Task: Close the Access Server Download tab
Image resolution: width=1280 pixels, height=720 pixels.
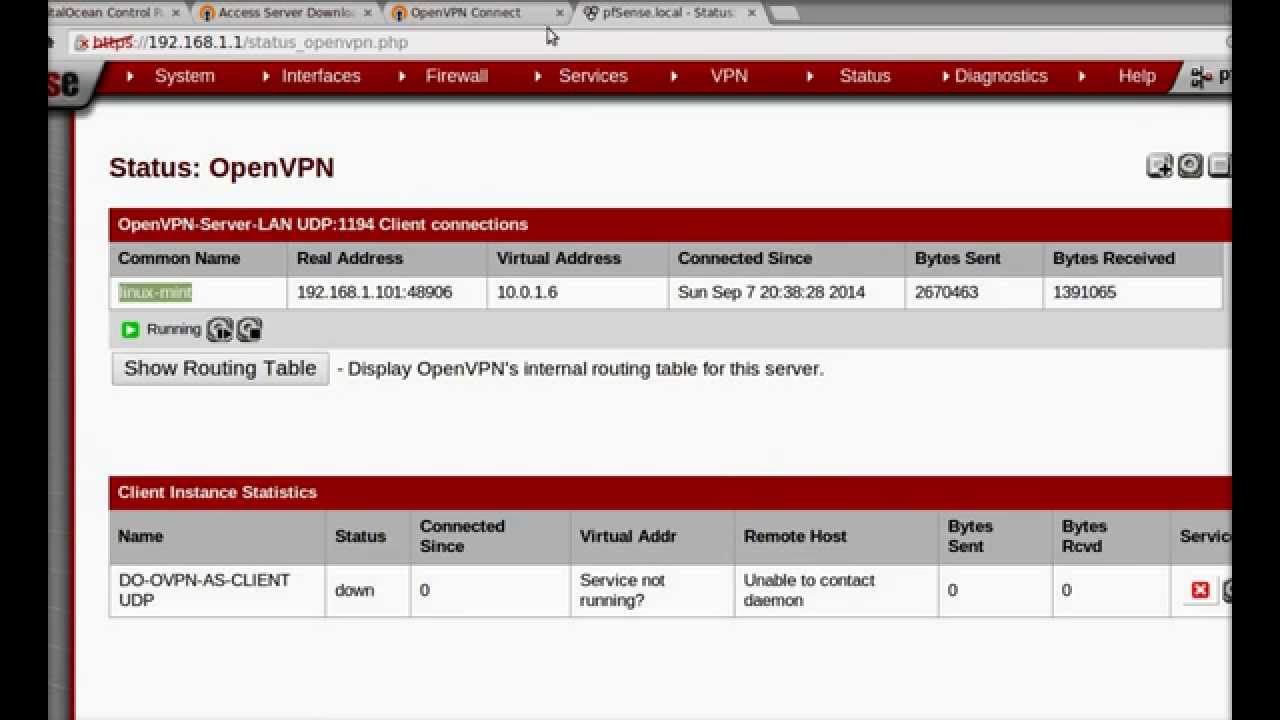Action: (x=368, y=13)
